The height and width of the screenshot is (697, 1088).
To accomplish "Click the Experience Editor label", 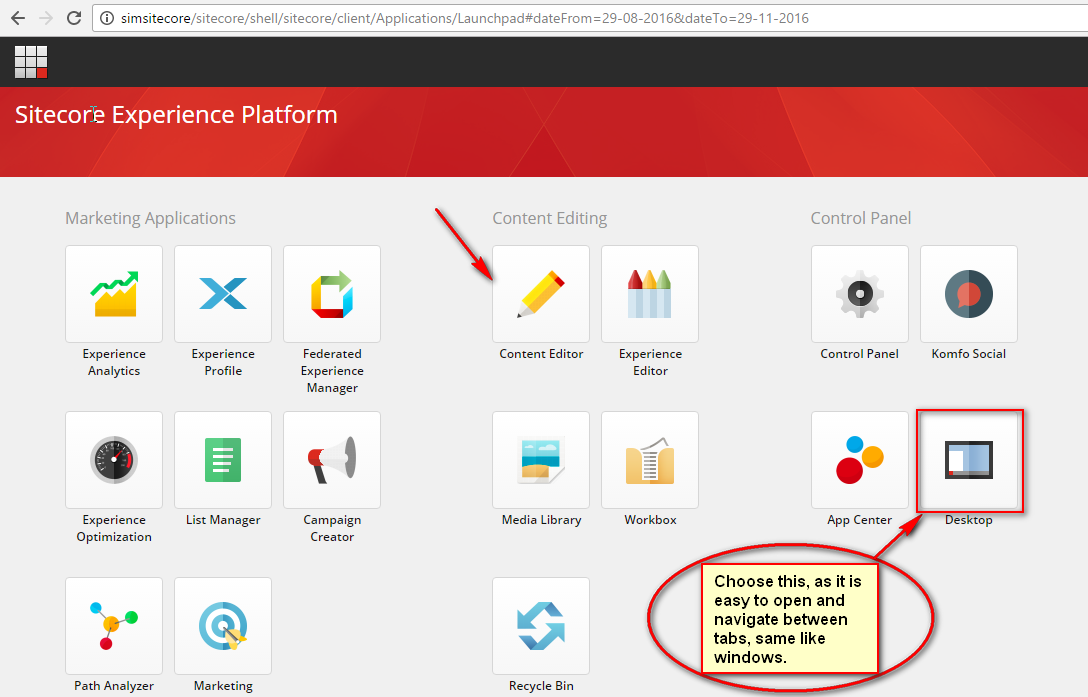I will [x=650, y=362].
